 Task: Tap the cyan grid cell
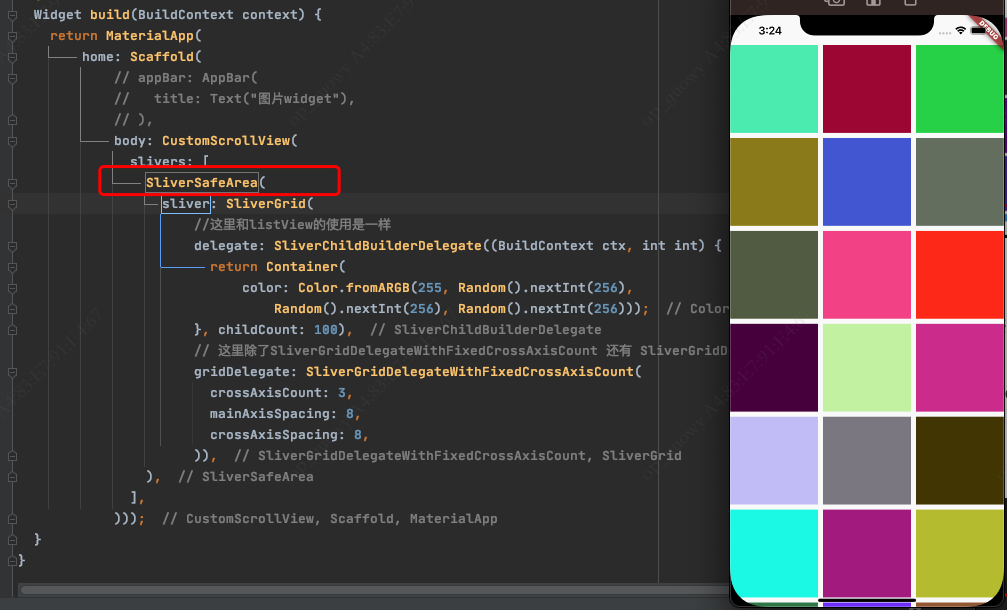tap(774, 553)
